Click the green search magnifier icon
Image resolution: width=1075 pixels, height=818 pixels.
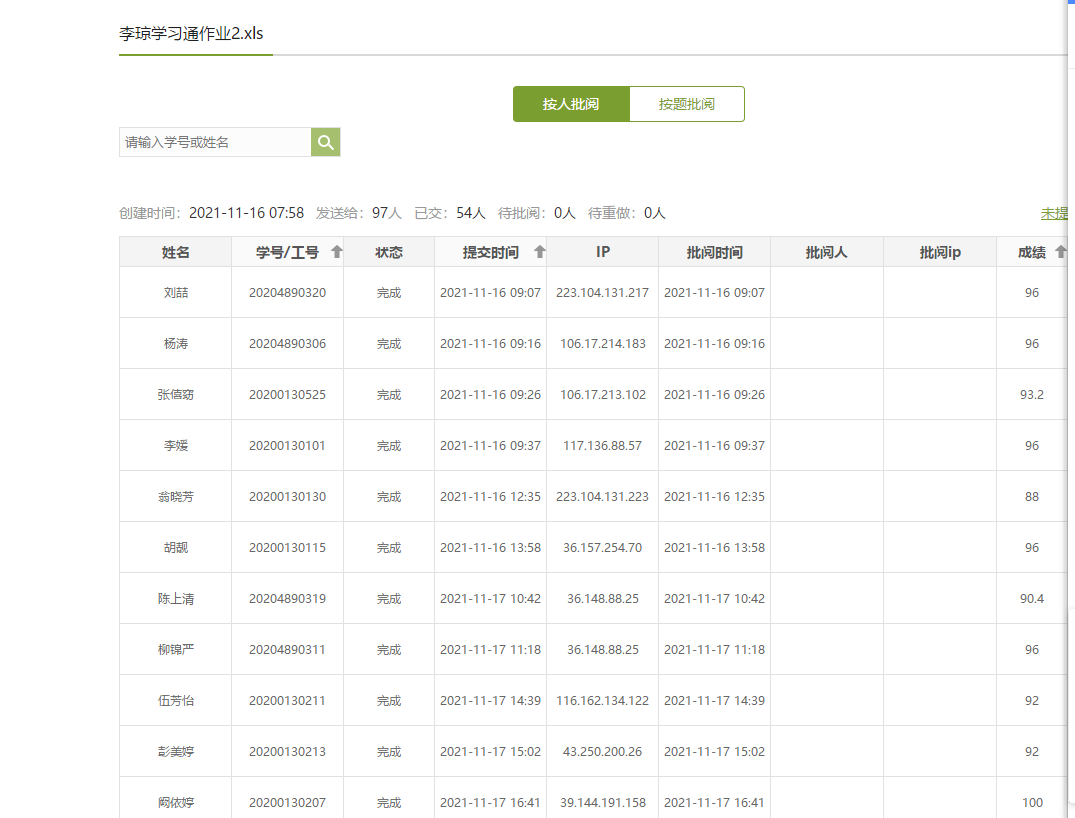[325, 142]
